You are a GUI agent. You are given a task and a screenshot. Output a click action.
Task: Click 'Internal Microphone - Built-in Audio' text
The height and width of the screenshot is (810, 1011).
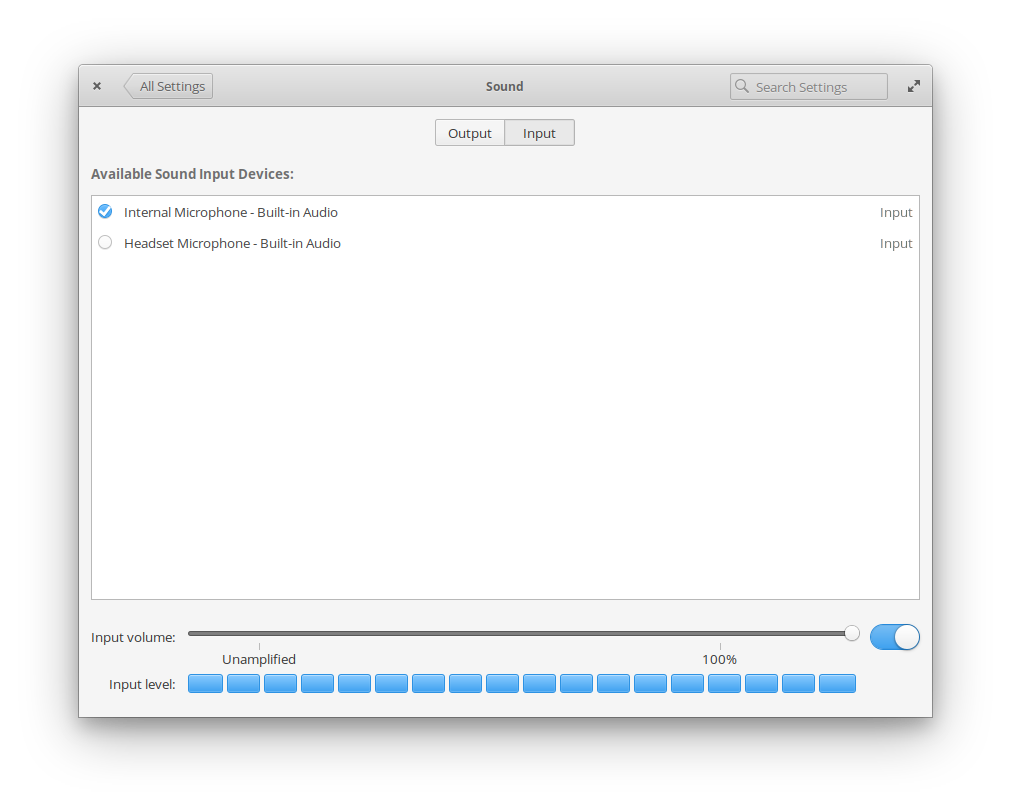click(x=231, y=212)
